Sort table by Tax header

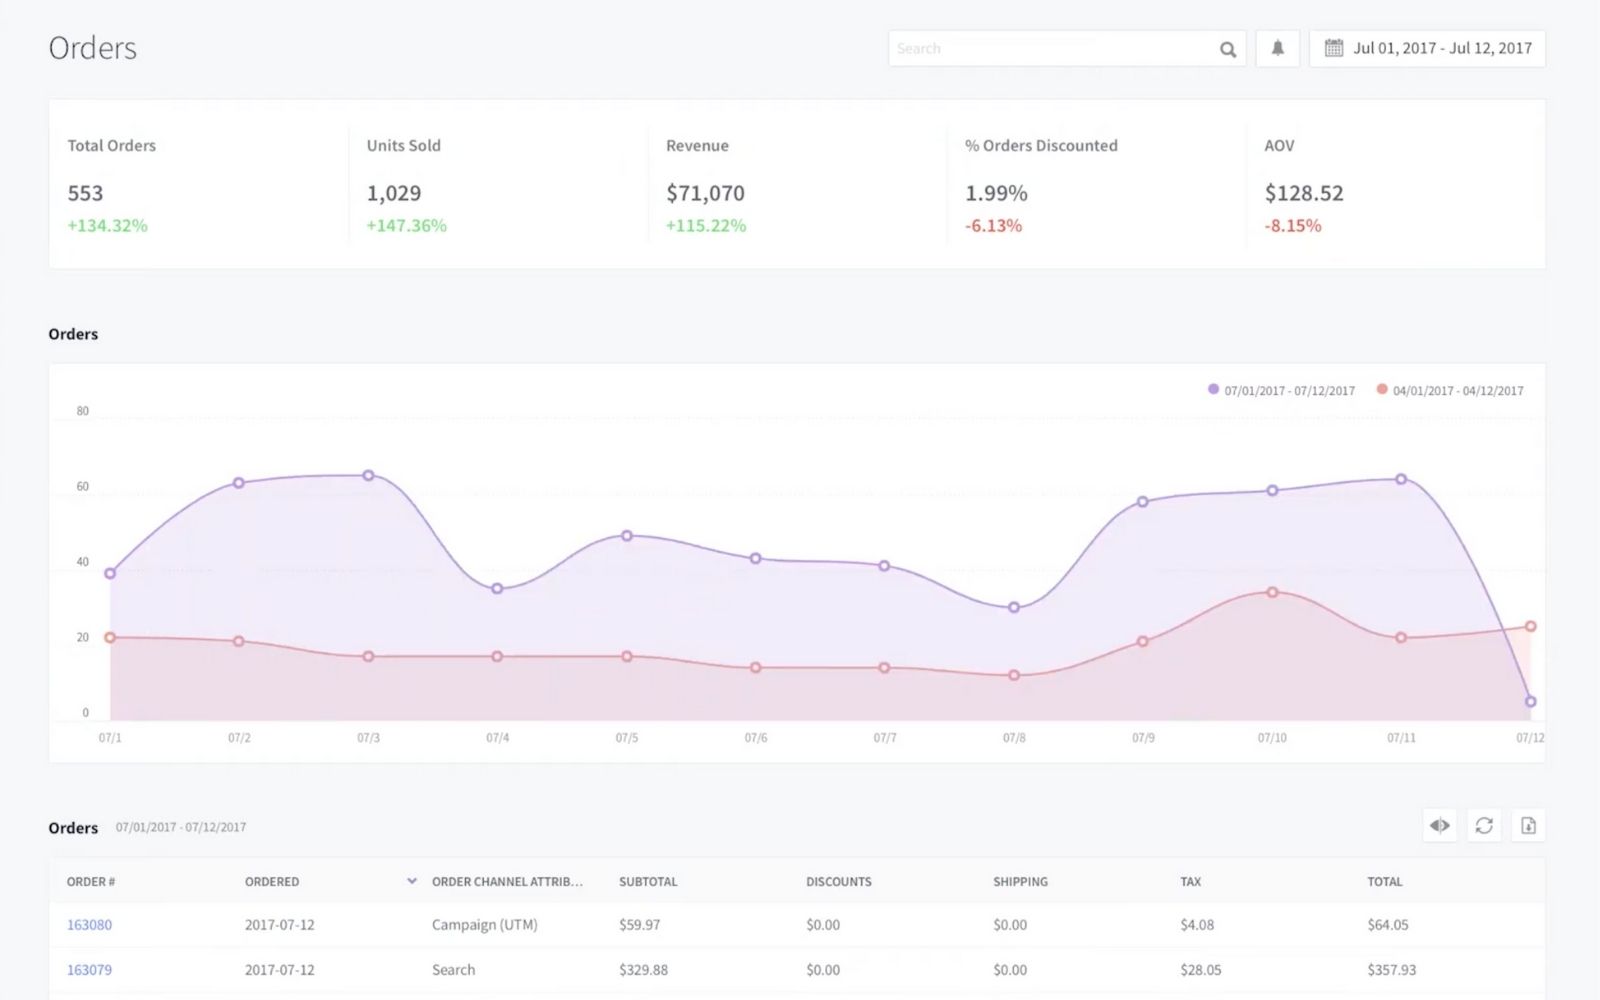click(1190, 882)
